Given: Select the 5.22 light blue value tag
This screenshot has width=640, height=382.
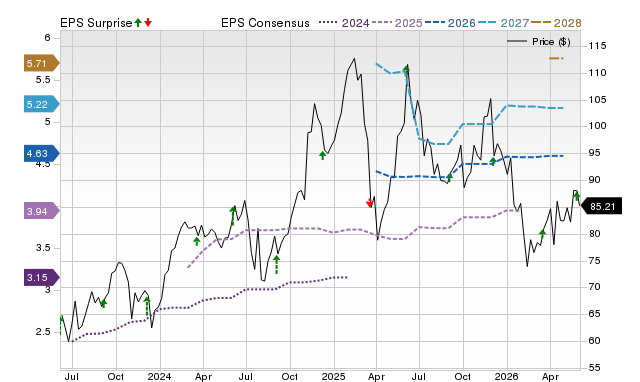Looking at the screenshot, I should click(41, 104).
